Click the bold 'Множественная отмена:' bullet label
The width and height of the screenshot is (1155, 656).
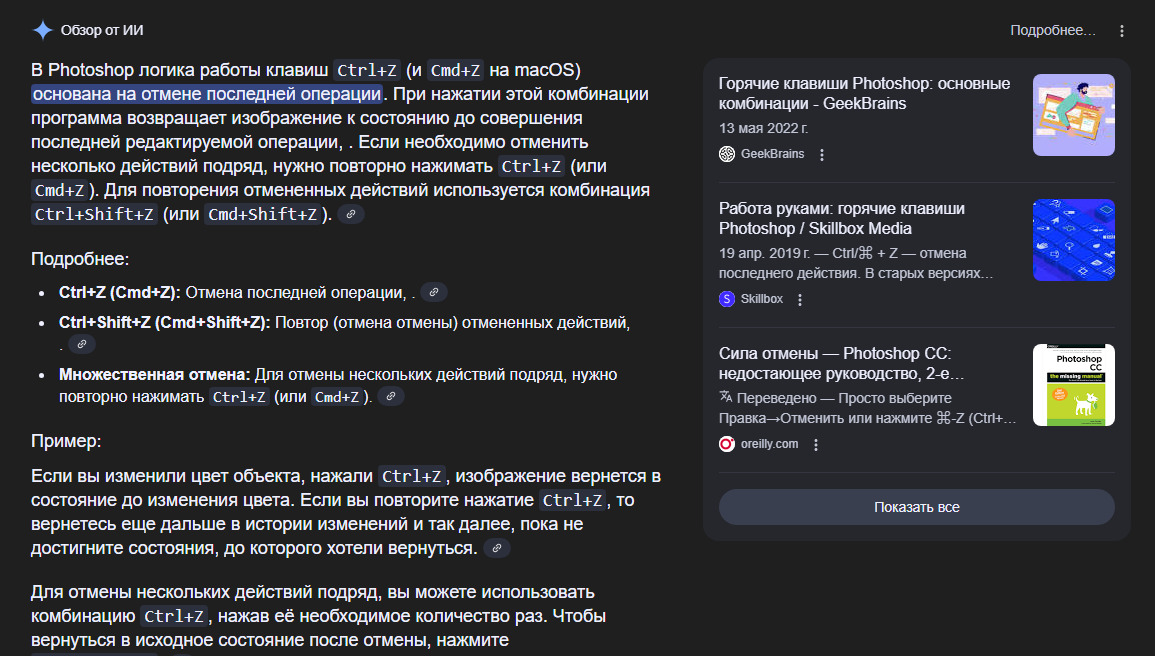155,375
